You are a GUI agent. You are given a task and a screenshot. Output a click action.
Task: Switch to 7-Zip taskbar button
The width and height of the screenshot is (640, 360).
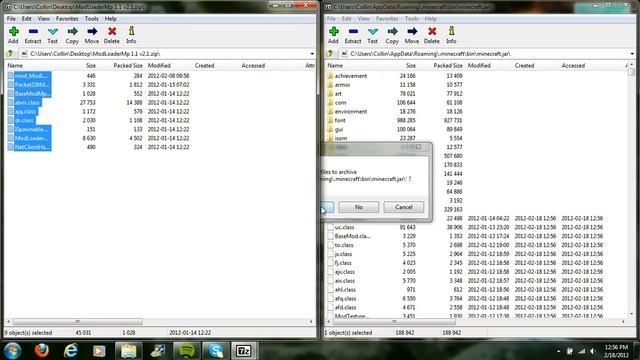tap(244, 351)
